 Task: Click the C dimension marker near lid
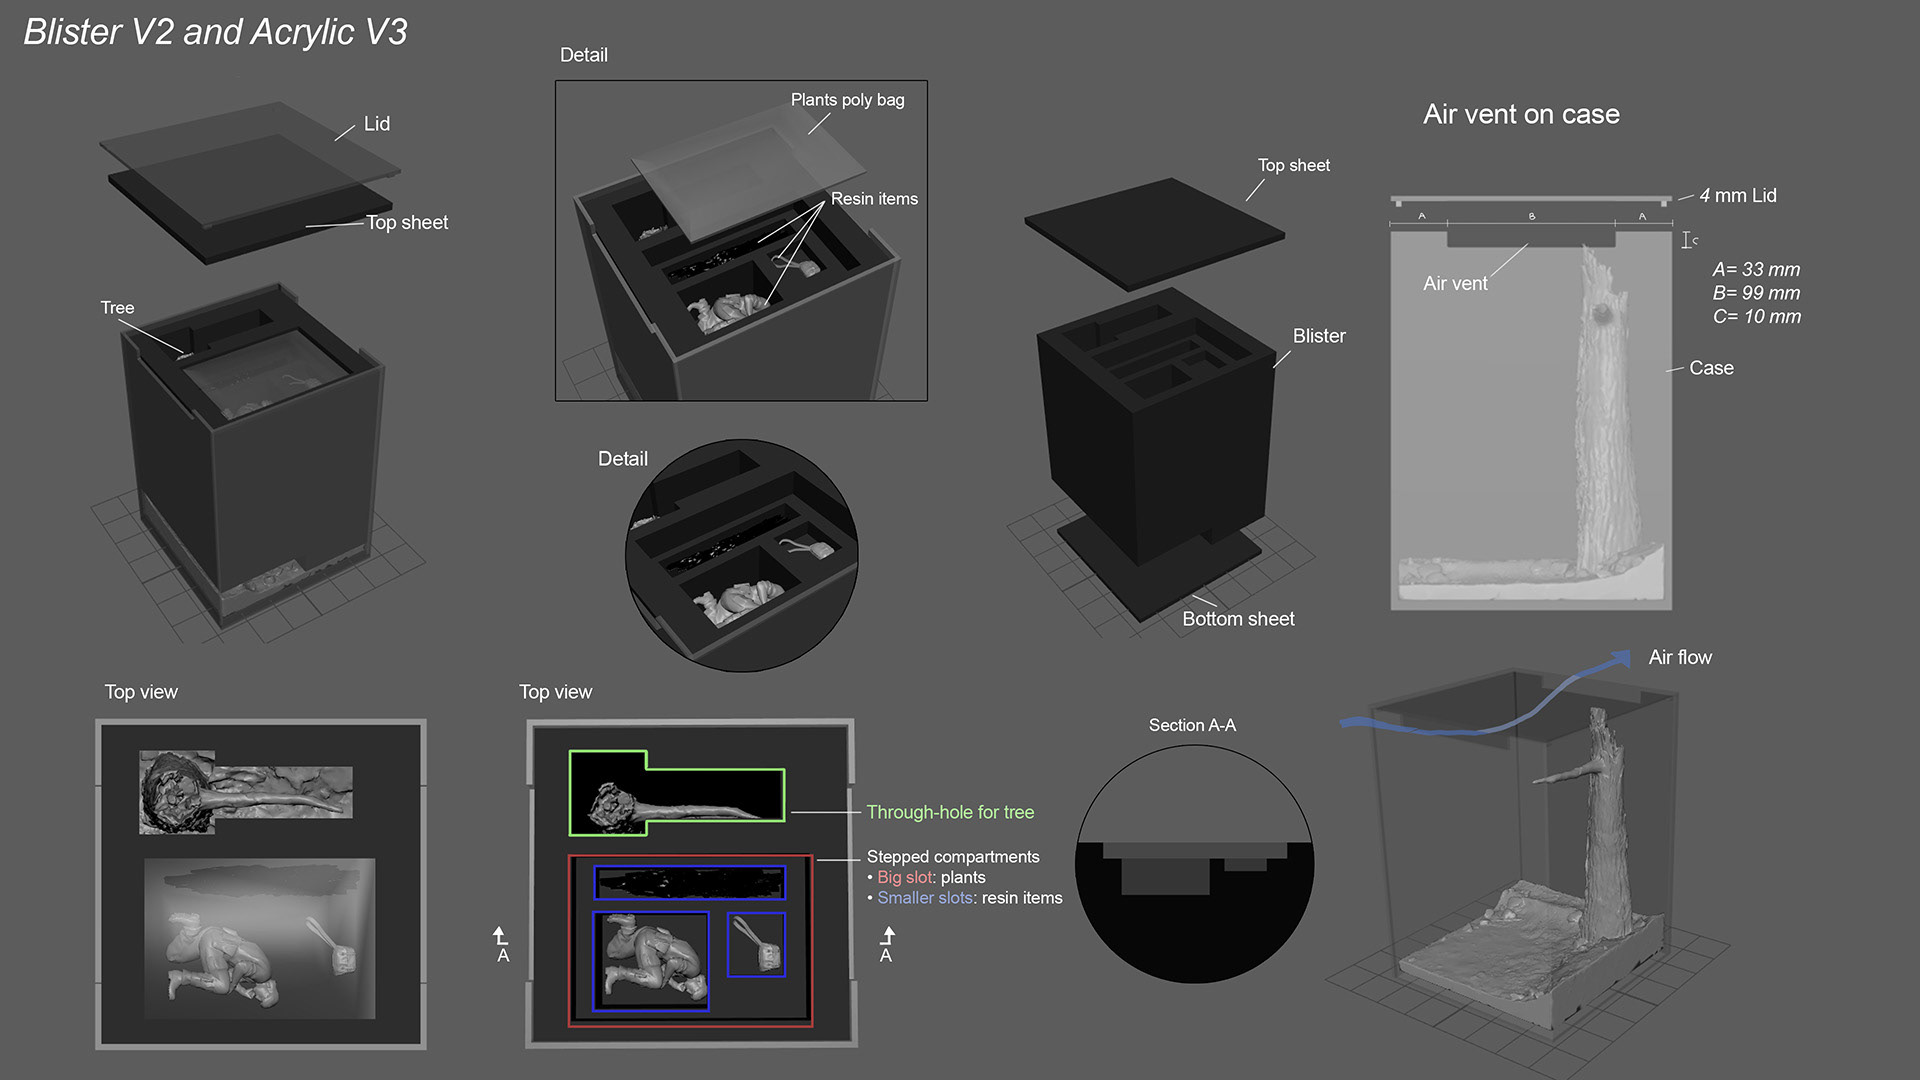(1688, 240)
